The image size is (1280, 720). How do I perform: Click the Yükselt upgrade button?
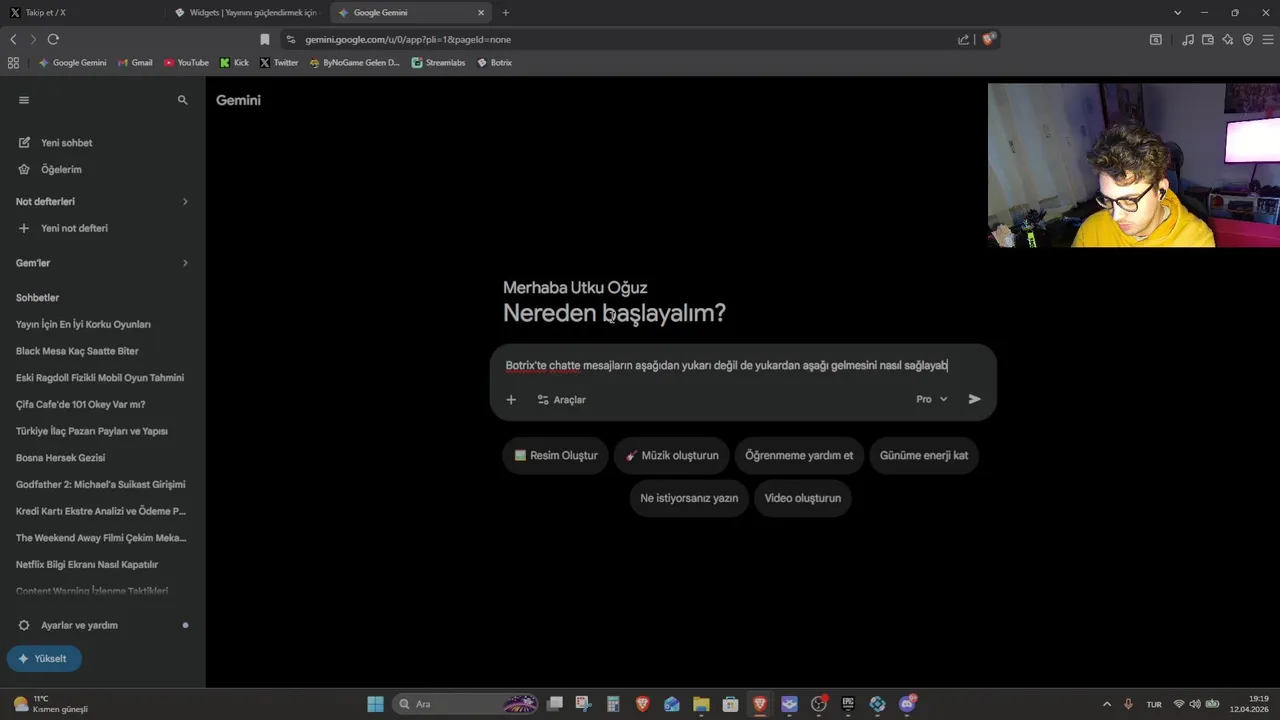pyautogui.click(x=44, y=659)
